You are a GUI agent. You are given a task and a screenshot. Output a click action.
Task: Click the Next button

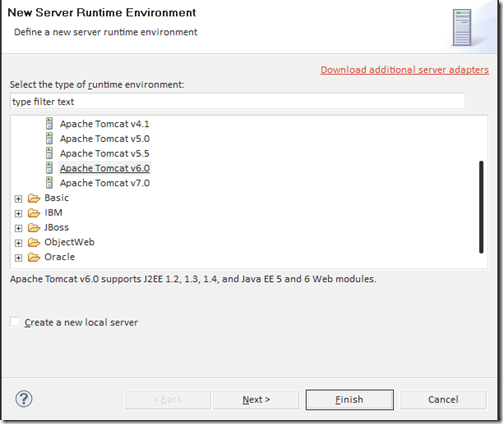(256, 399)
